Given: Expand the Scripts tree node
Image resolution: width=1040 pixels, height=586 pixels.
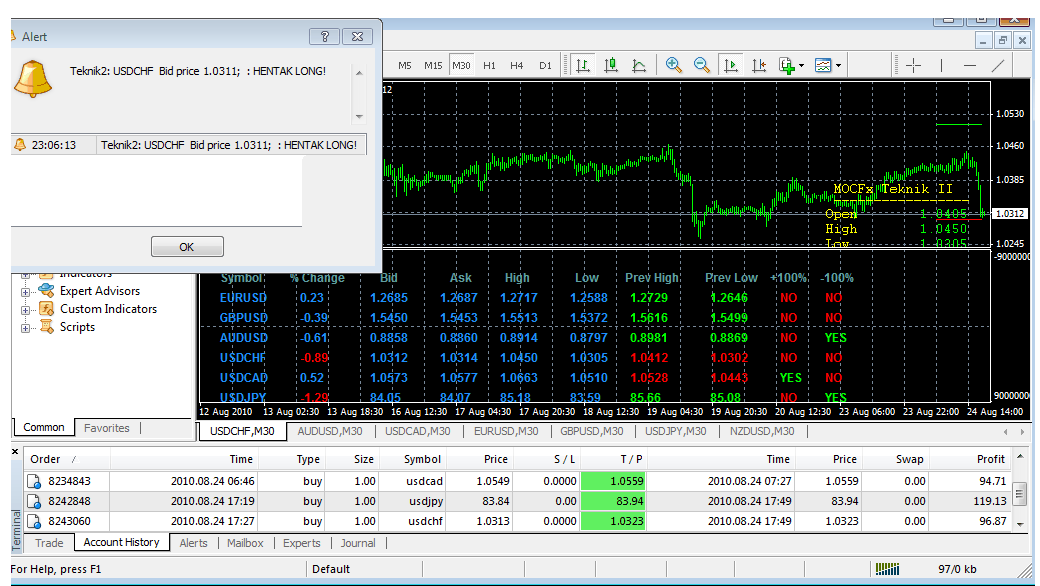Looking at the screenshot, I should click(x=25, y=328).
